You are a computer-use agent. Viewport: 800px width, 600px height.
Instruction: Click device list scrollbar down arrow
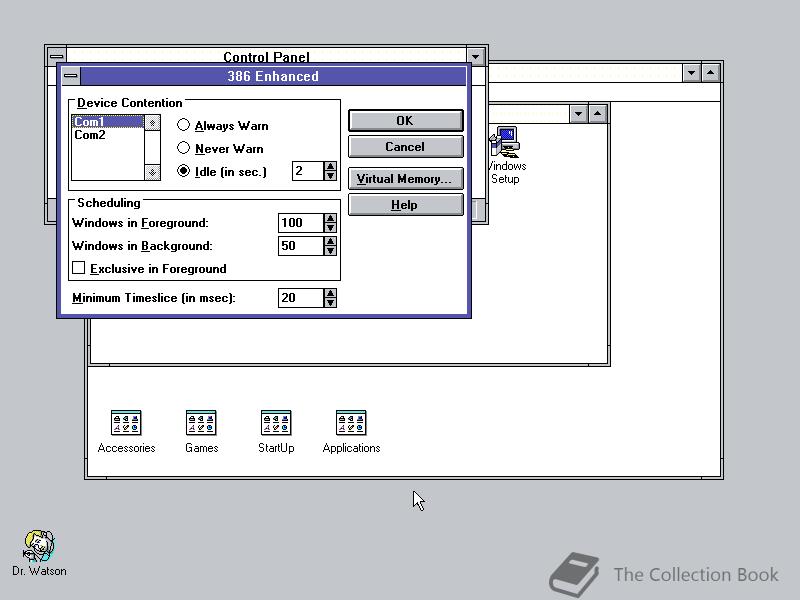pyautogui.click(x=152, y=172)
